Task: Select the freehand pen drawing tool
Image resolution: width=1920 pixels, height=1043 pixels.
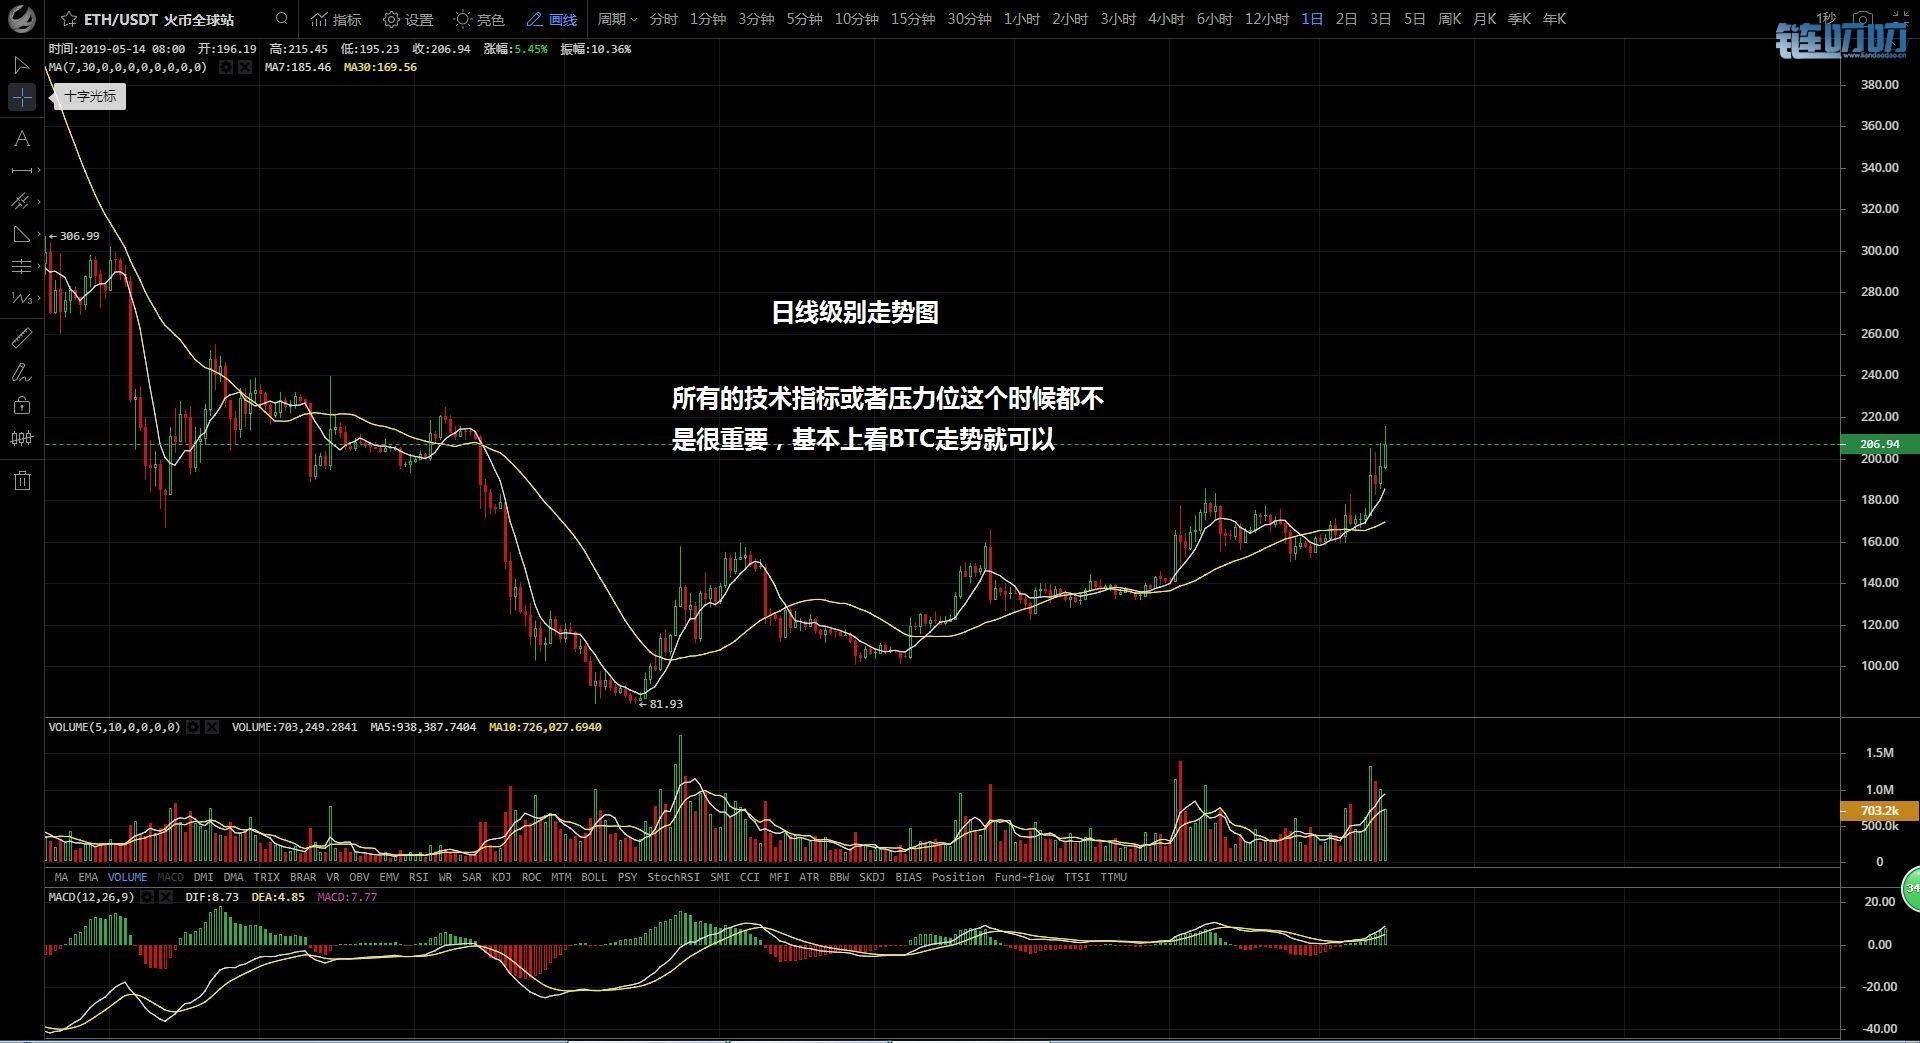Action: click(x=21, y=373)
